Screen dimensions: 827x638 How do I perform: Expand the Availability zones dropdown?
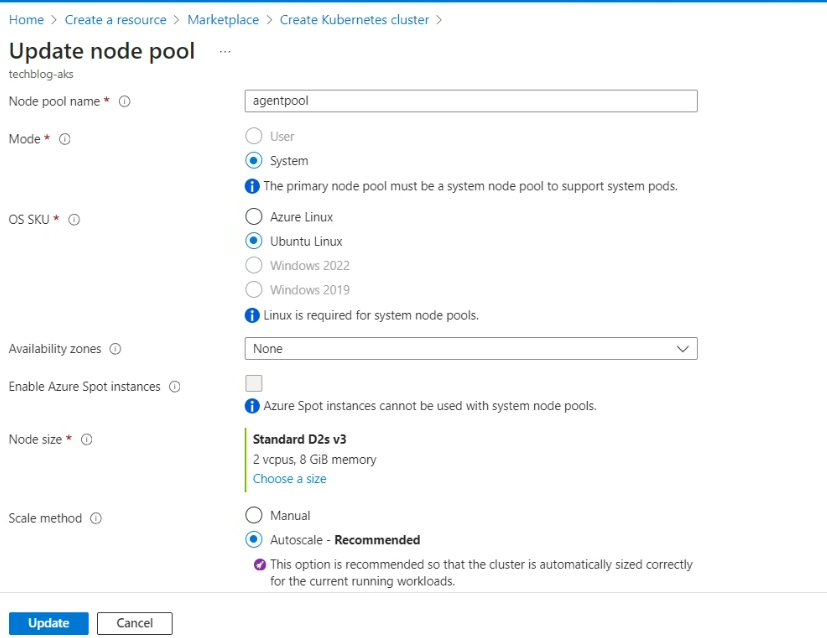(x=470, y=349)
